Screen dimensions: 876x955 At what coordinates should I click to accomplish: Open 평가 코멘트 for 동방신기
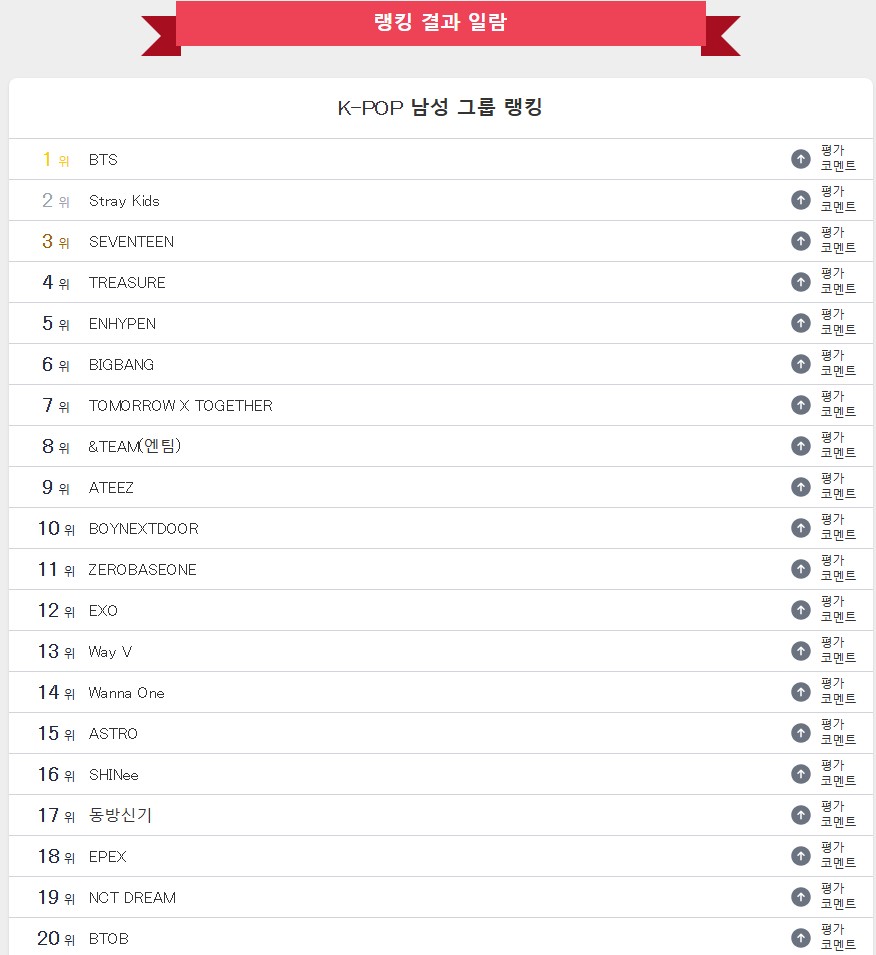(838, 814)
